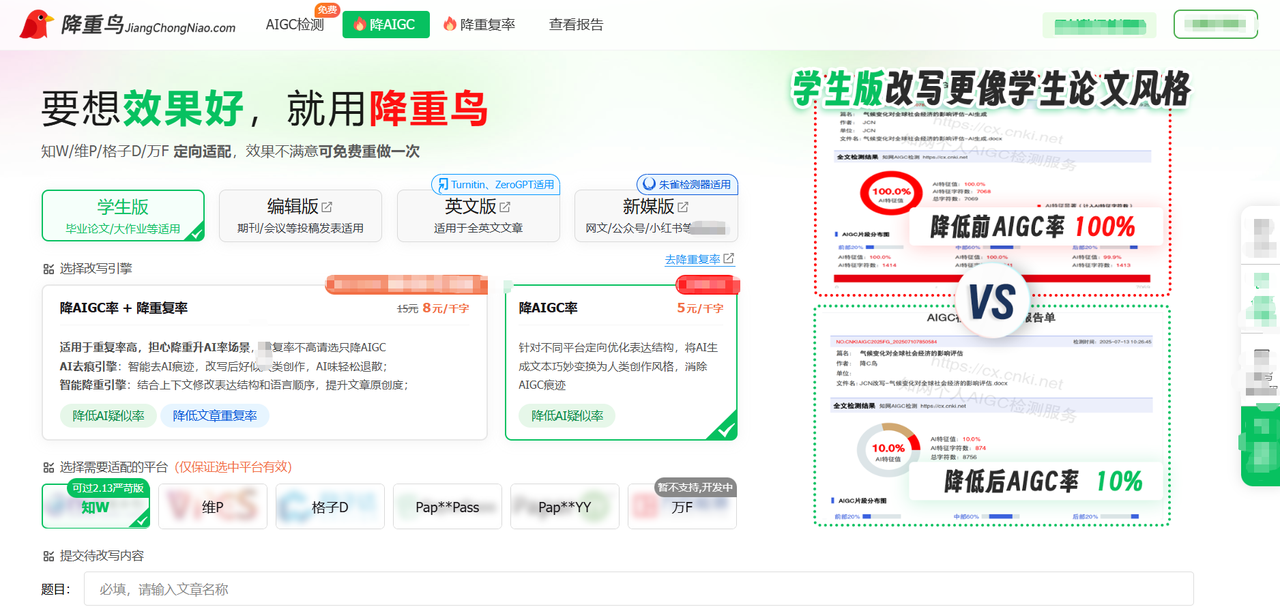Image resolution: width=1280 pixels, height=607 pixels.
Task: Choose 维P as the target platform
Action: [x=213, y=507]
